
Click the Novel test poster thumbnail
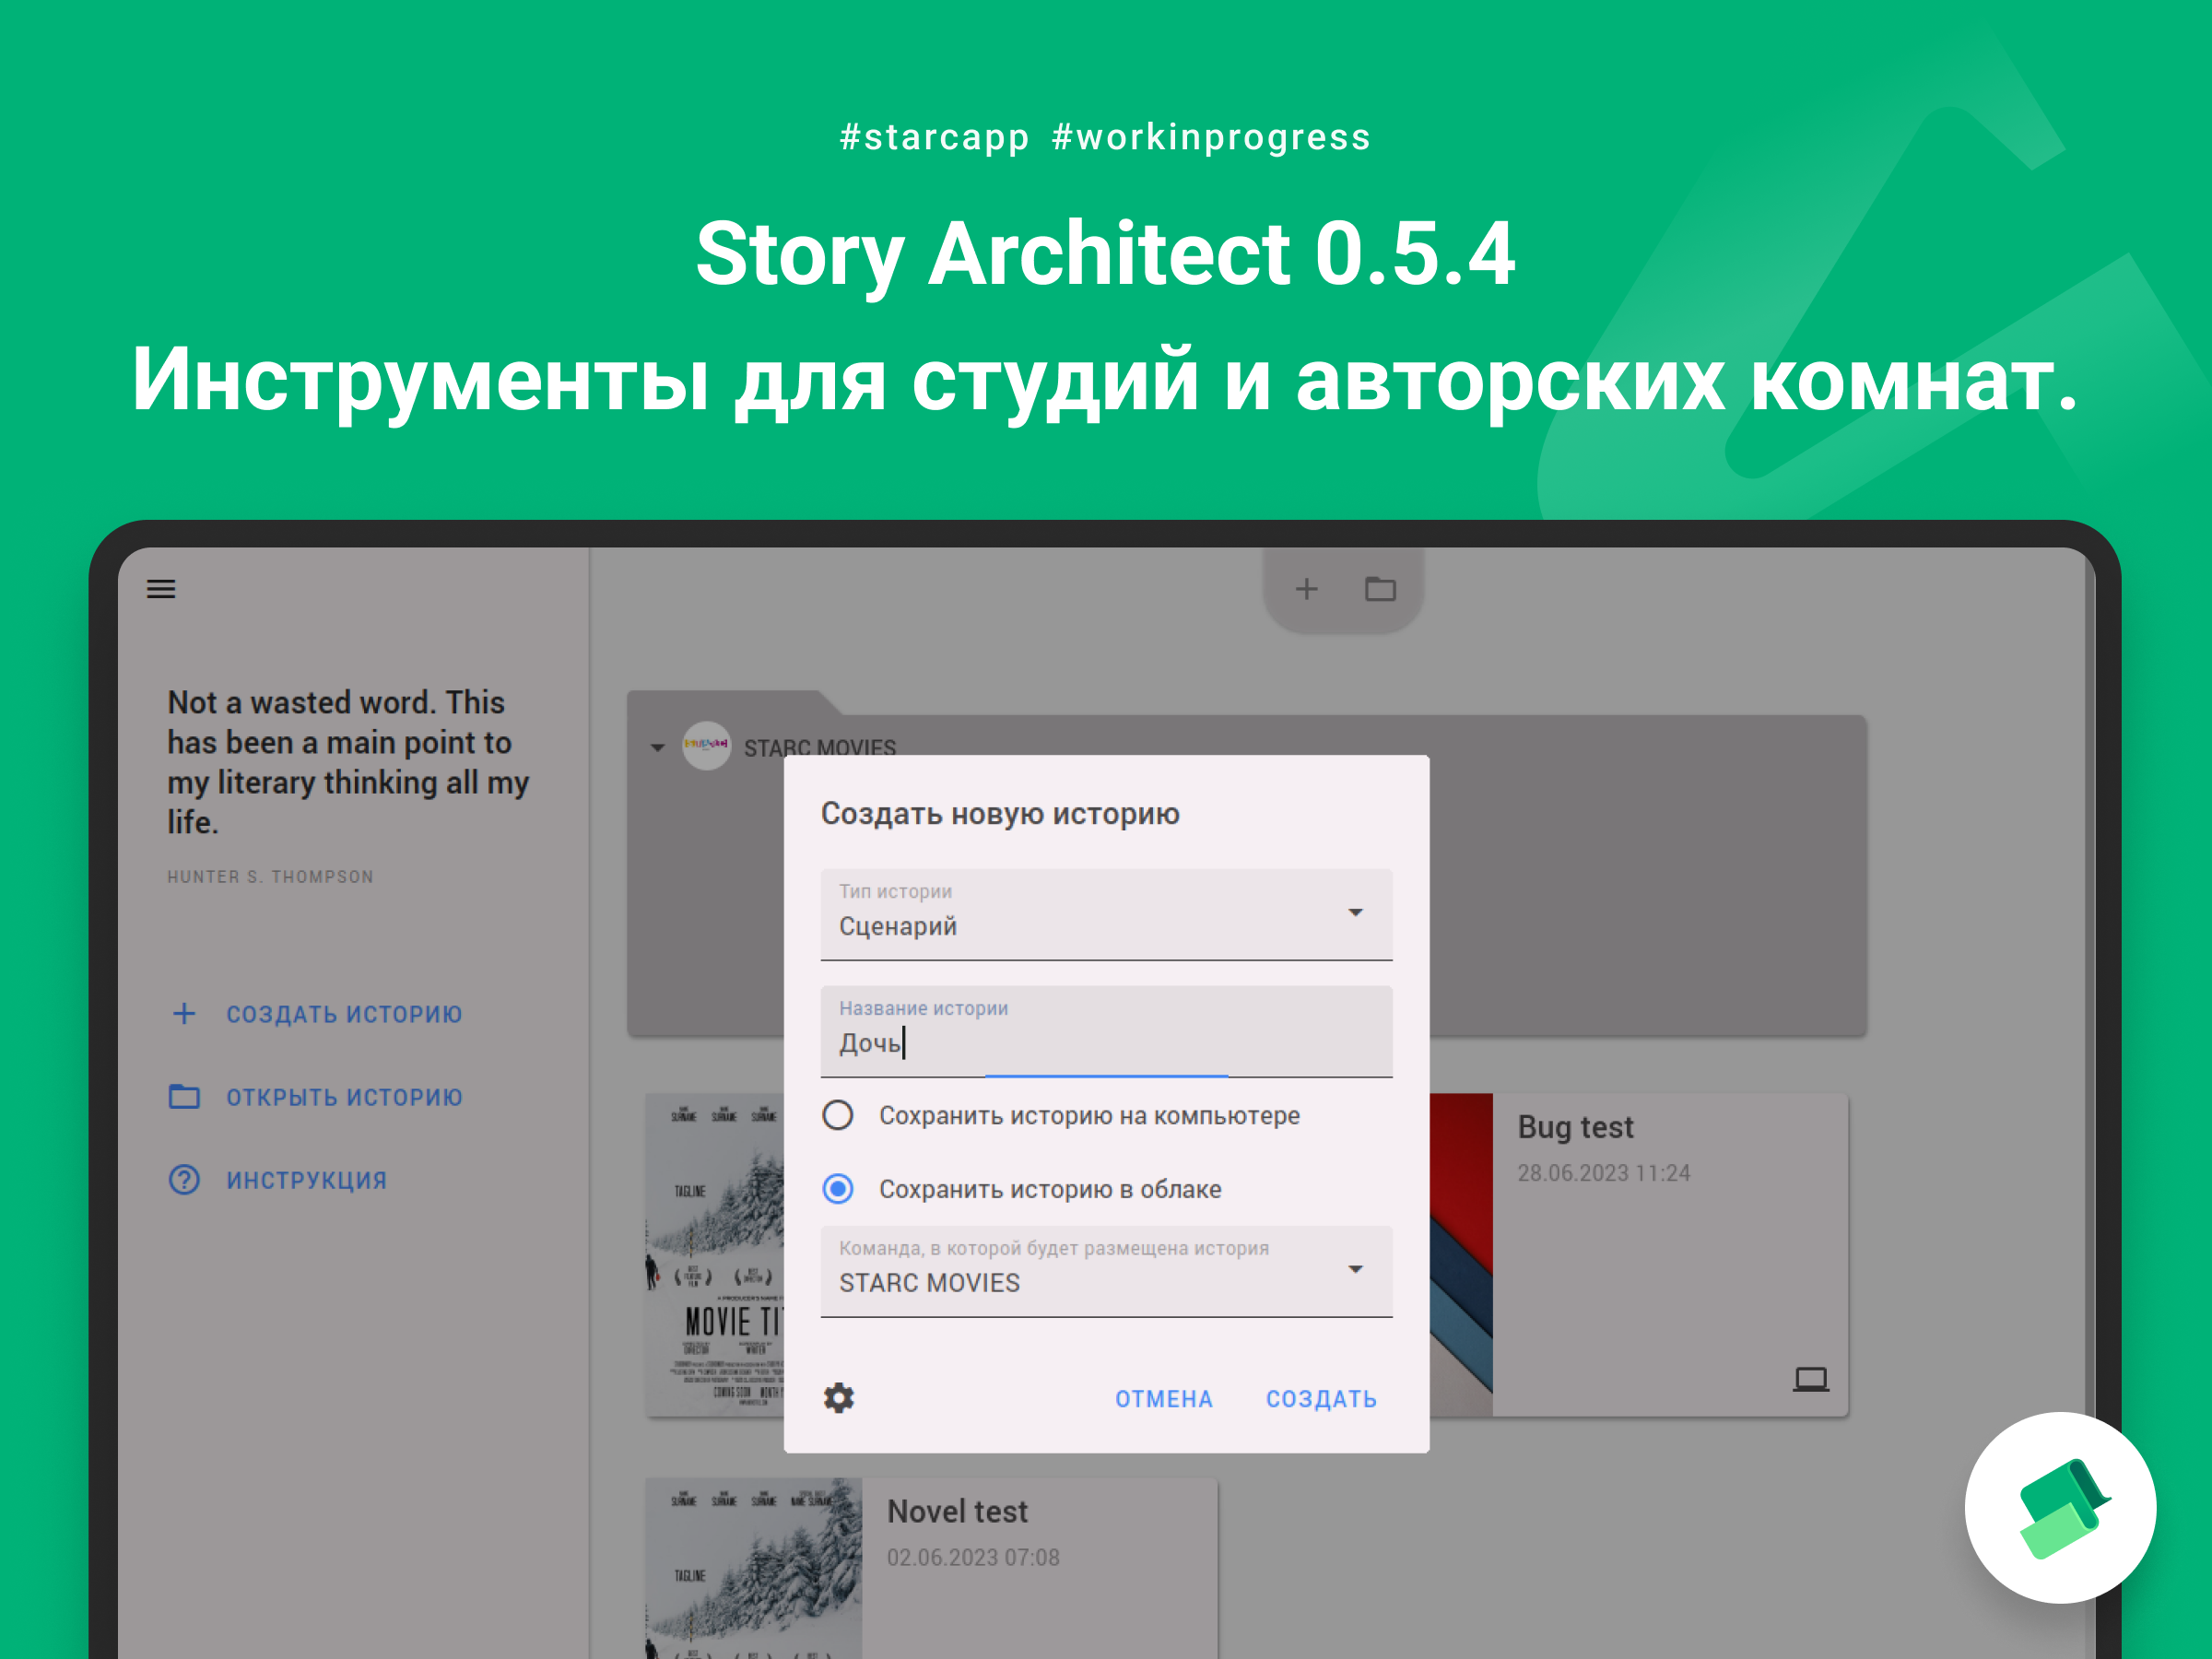[x=754, y=1567]
